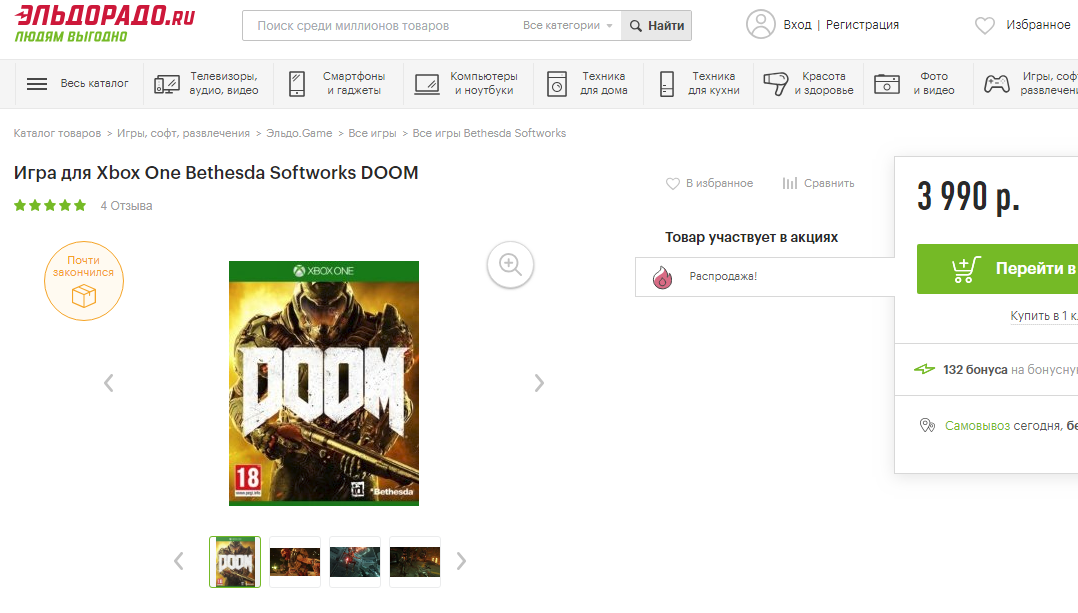Open 'Техника для кухни' category
Image resolution: width=1078 pixels, height=613 pixels.
pyautogui.click(x=714, y=83)
